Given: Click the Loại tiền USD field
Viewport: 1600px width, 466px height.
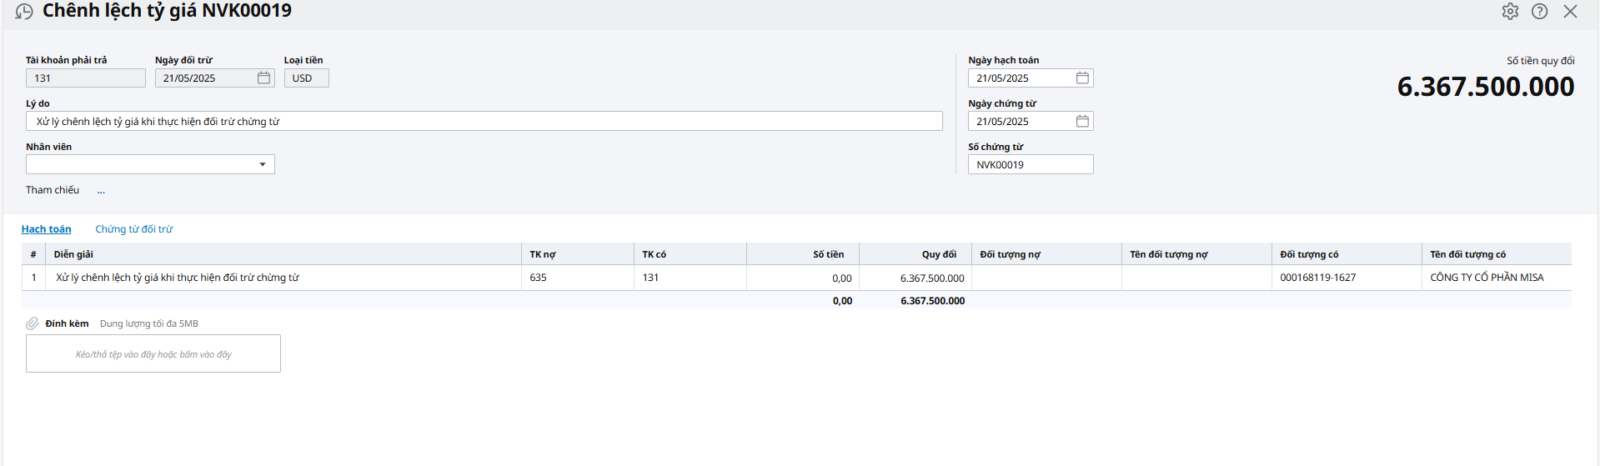Looking at the screenshot, I should [306, 78].
